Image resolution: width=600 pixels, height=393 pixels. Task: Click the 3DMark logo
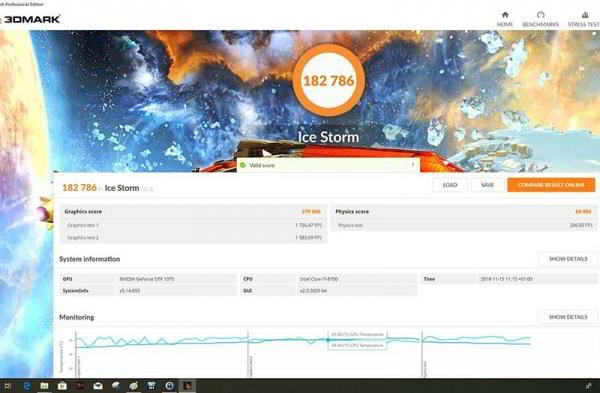31,19
